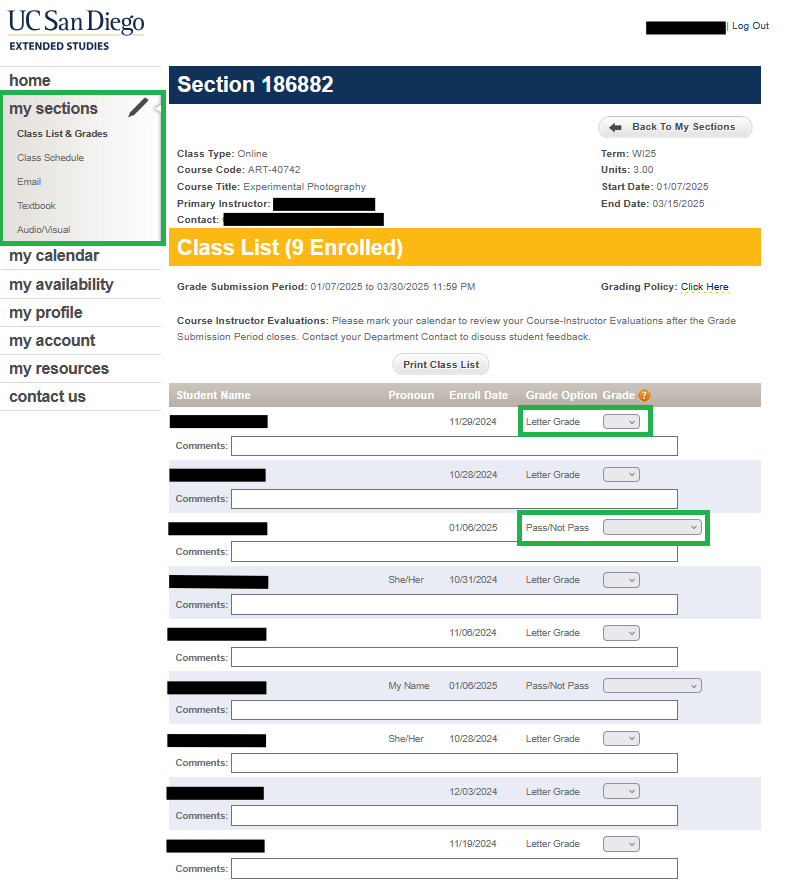The height and width of the screenshot is (883, 802).
Task: Go to my calendar in sidebar
Action: (54, 256)
